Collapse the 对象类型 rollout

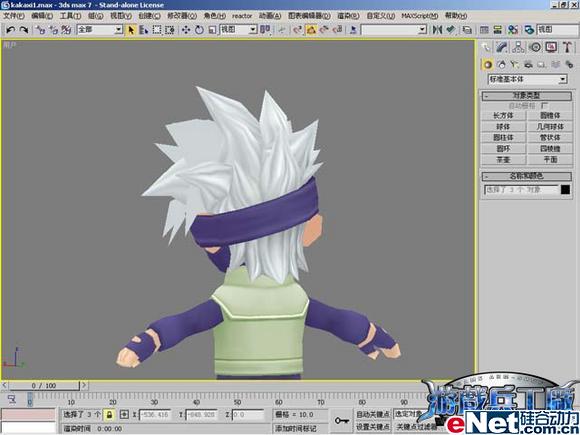click(x=526, y=96)
